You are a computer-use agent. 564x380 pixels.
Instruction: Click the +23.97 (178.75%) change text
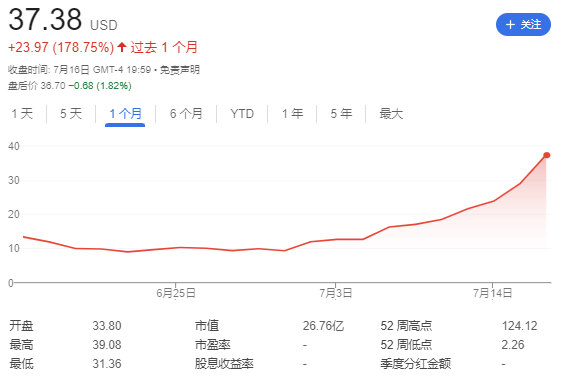61,47
